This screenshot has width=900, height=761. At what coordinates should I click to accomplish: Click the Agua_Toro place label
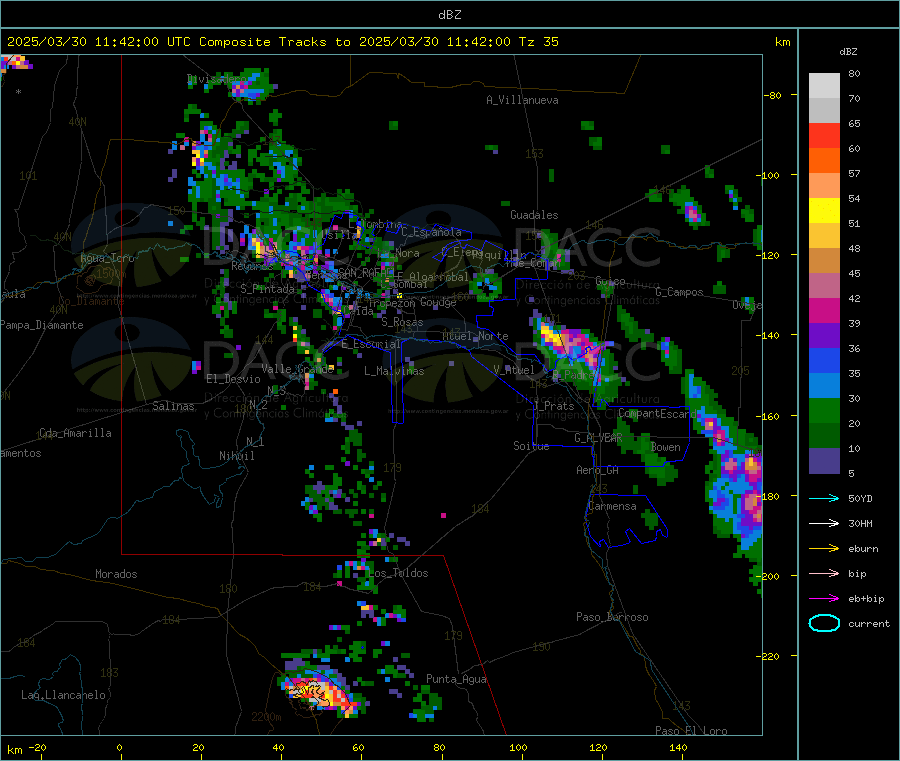click(x=107, y=258)
